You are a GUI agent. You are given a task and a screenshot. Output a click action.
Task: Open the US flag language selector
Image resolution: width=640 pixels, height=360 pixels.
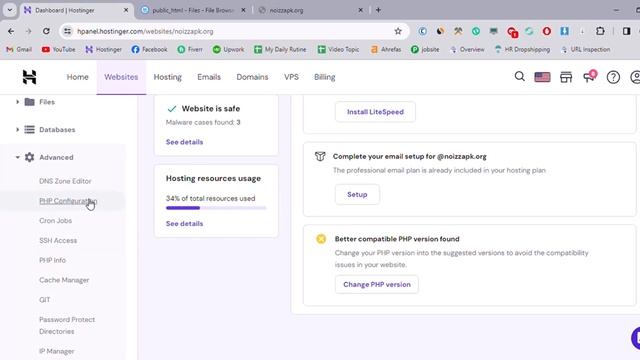click(x=542, y=77)
